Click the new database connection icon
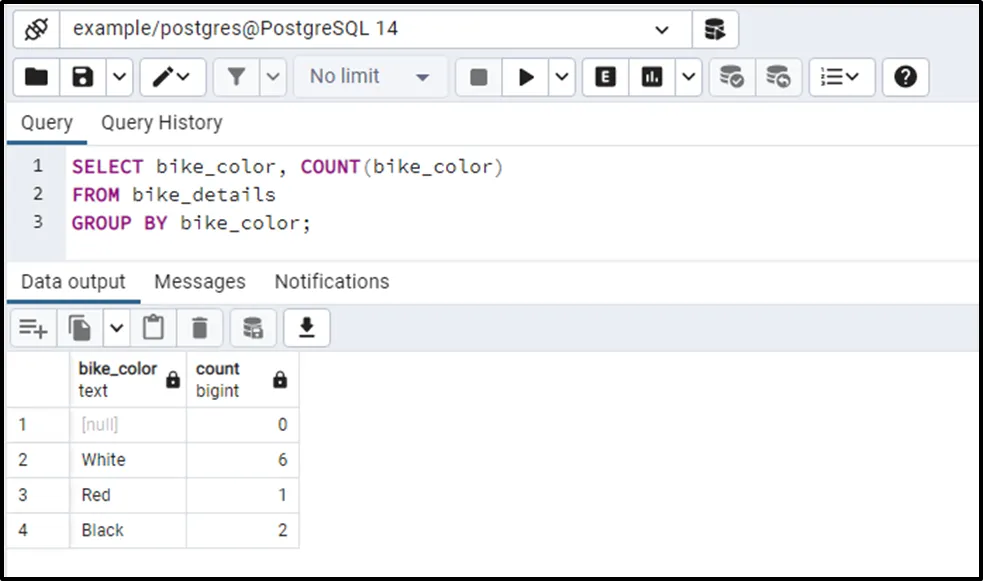 coord(715,30)
